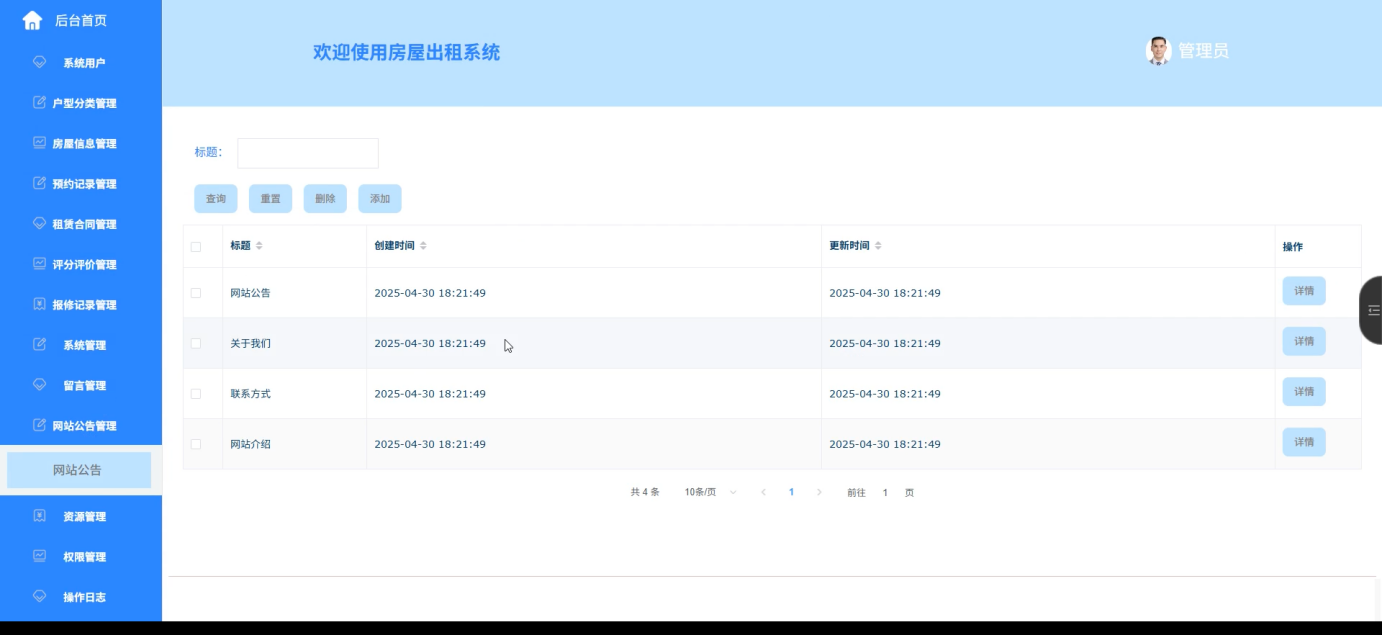Click the chart icon next to 权限管理
This screenshot has height=635, width=1382.
[40, 556]
